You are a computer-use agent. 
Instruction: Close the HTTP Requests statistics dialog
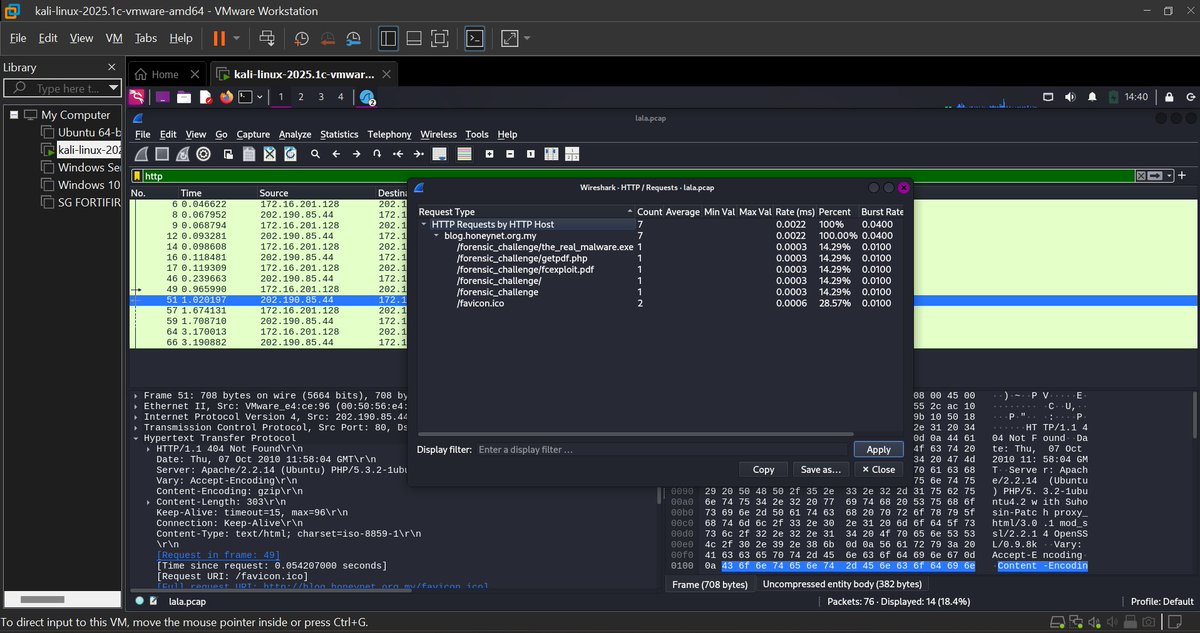[877, 469]
